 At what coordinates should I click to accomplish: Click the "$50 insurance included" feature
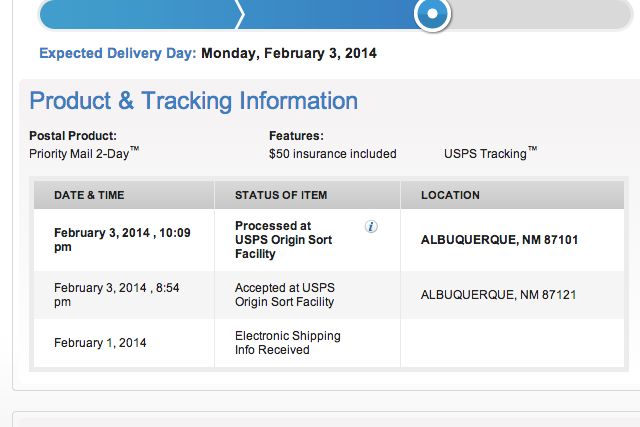(x=332, y=154)
